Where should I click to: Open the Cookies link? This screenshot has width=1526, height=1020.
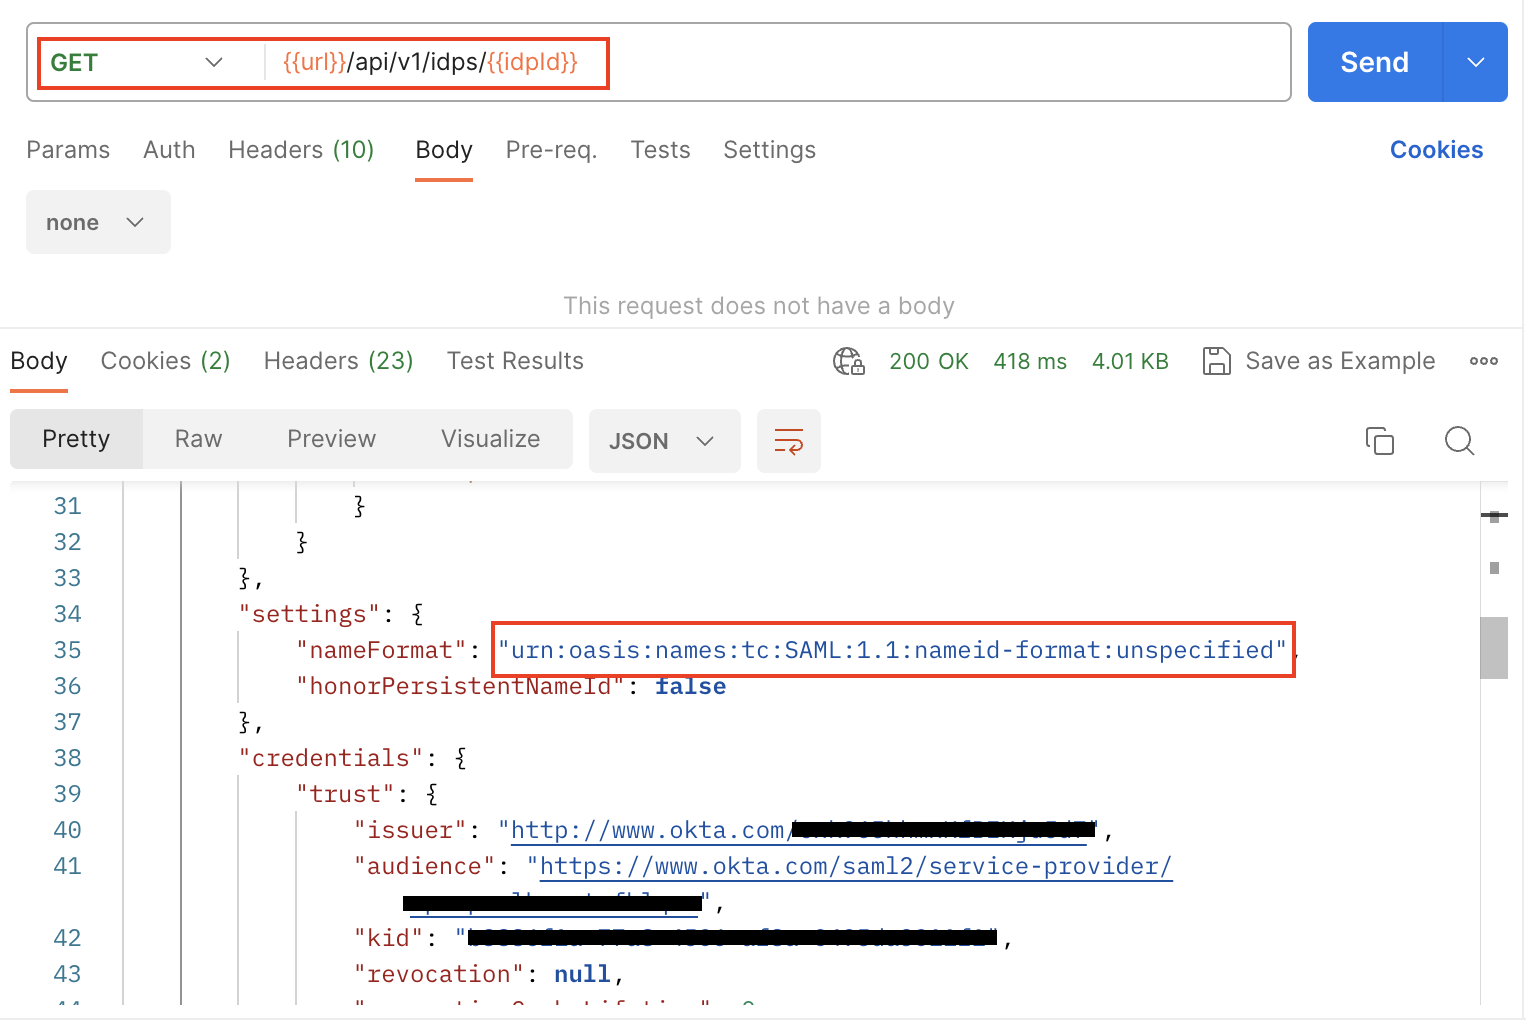point(1436,150)
